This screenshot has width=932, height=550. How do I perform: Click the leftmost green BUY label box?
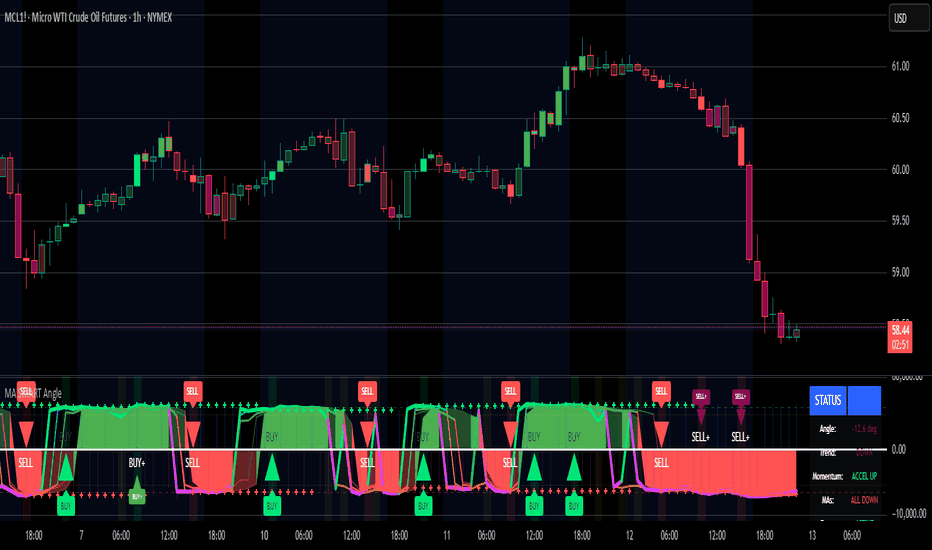pos(65,506)
